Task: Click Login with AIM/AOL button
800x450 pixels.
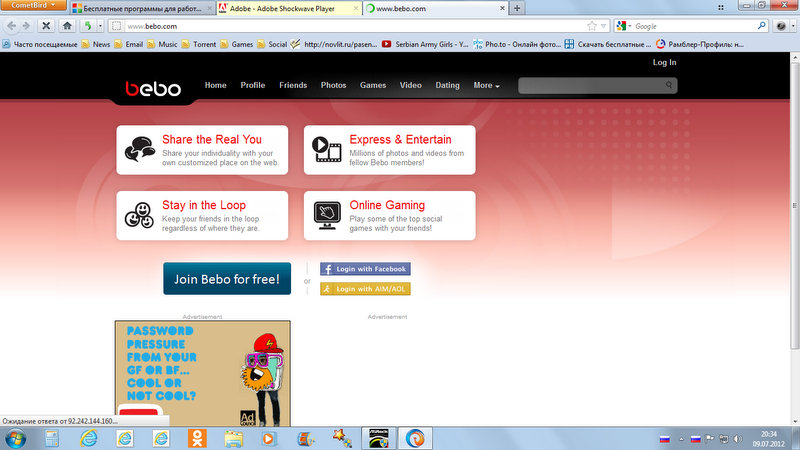Action: click(x=365, y=289)
